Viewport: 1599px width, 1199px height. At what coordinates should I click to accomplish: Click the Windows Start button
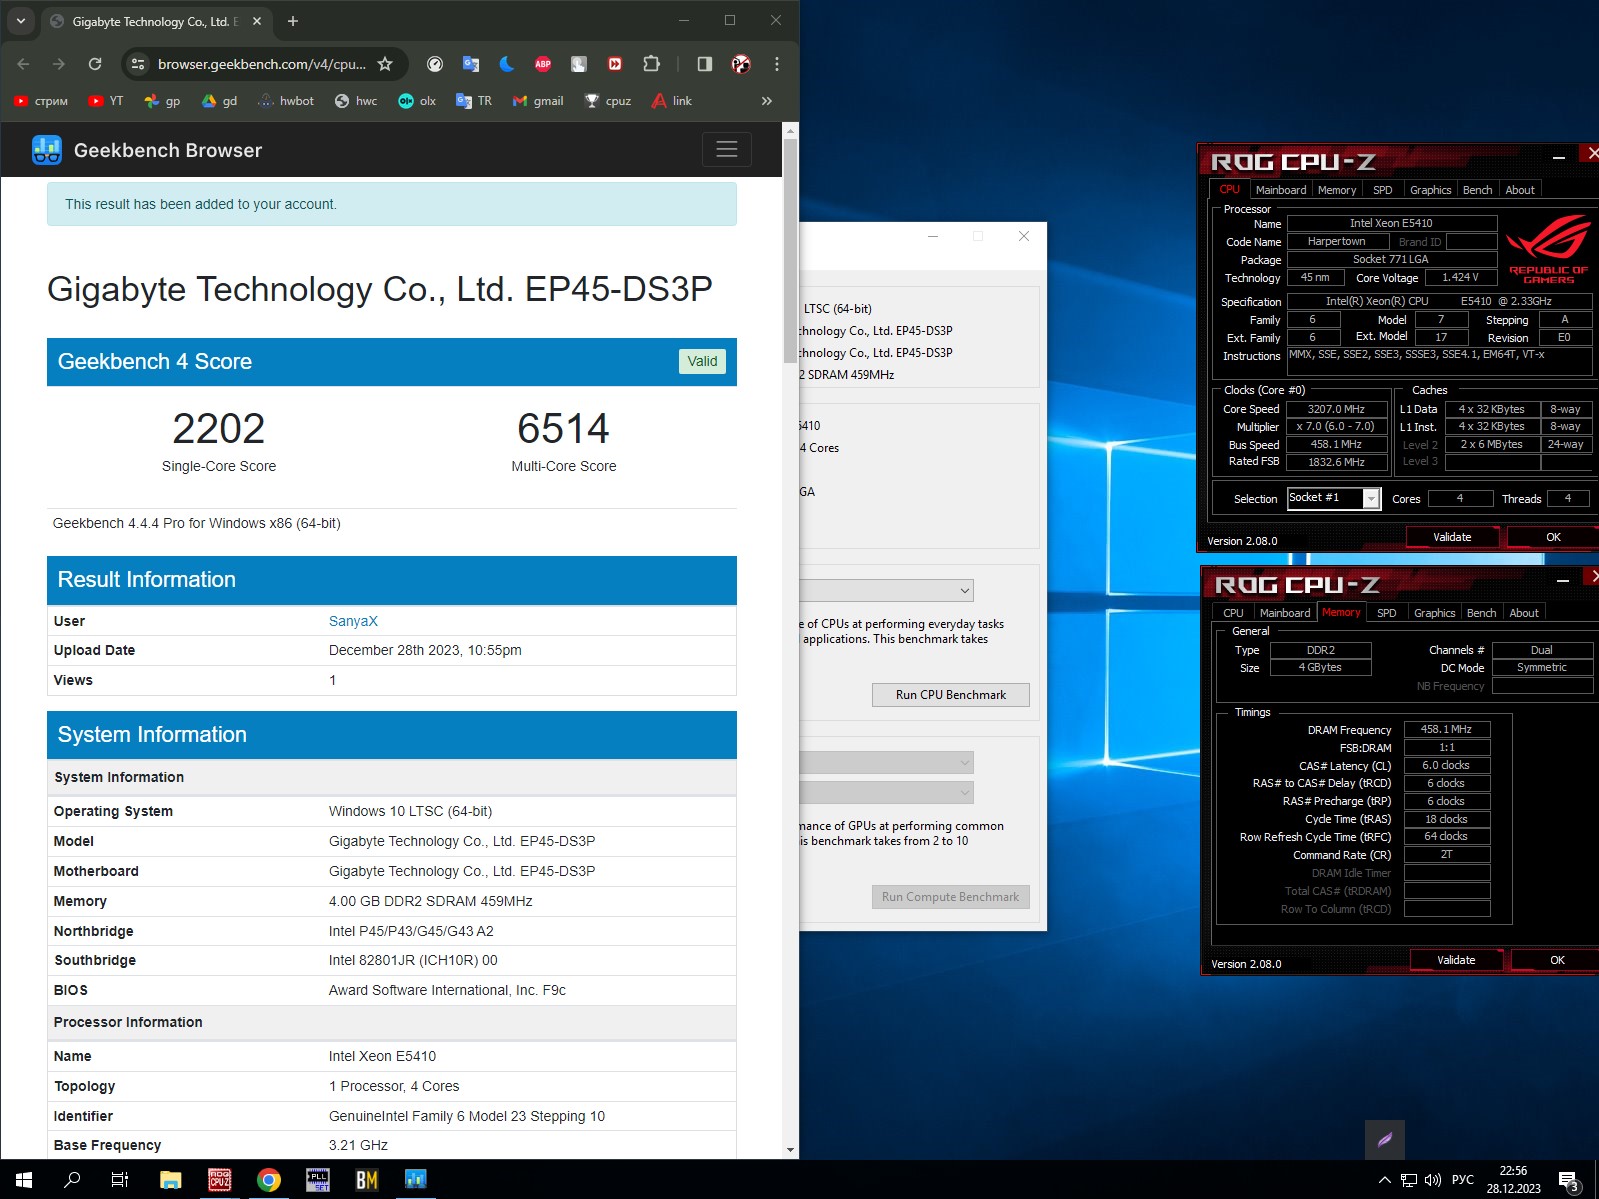tap(24, 1180)
